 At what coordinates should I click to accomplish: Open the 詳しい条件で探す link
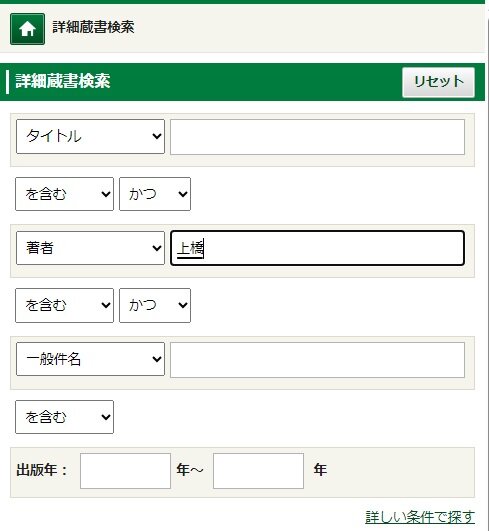pyautogui.click(x=420, y=517)
